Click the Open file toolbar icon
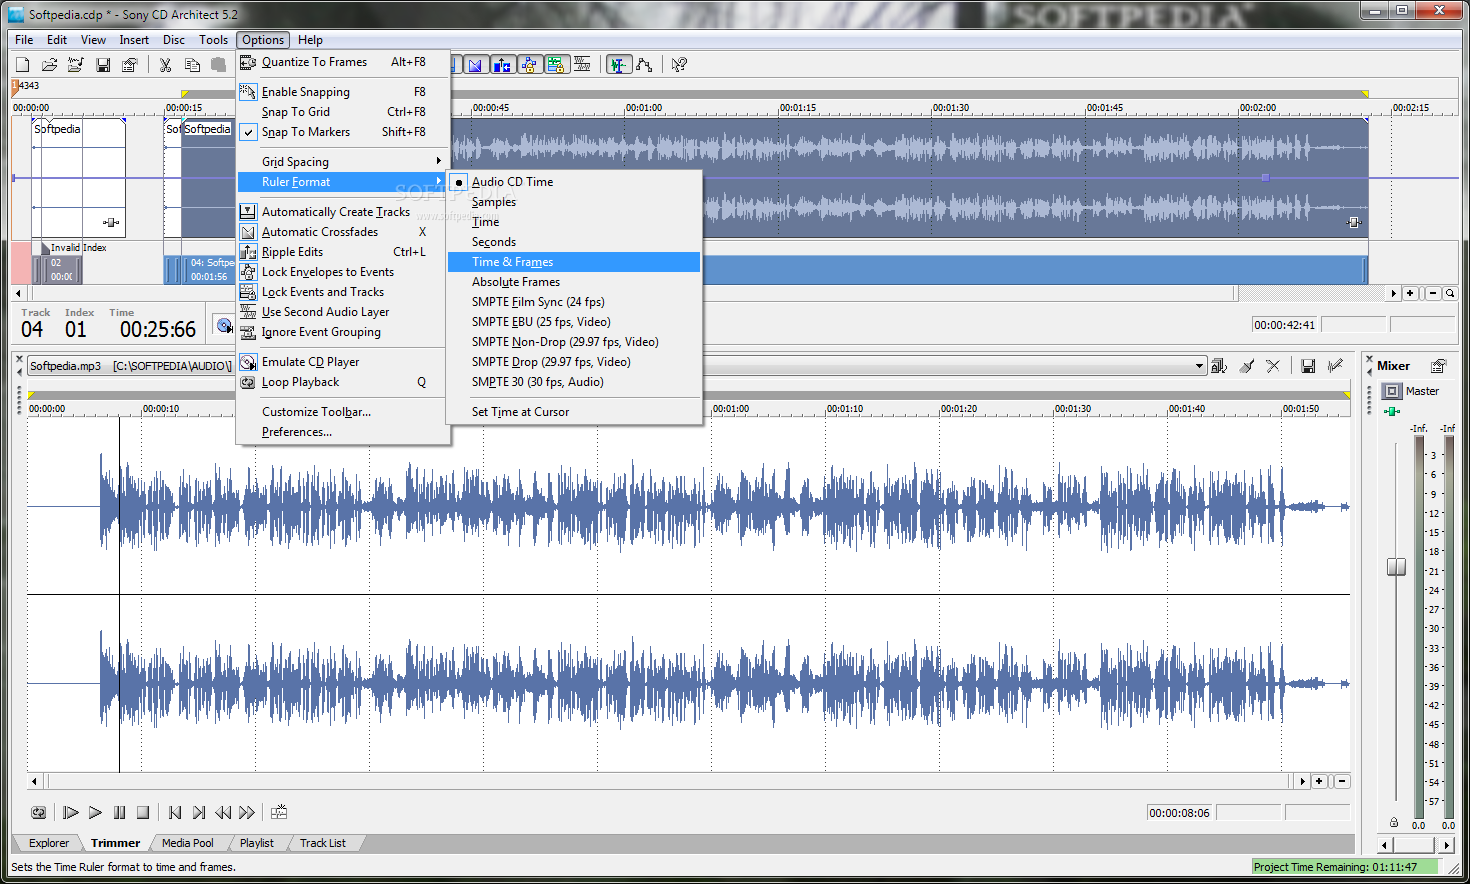Image resolution: width=1470 pixels, height=884 pixels. point(49,65)
